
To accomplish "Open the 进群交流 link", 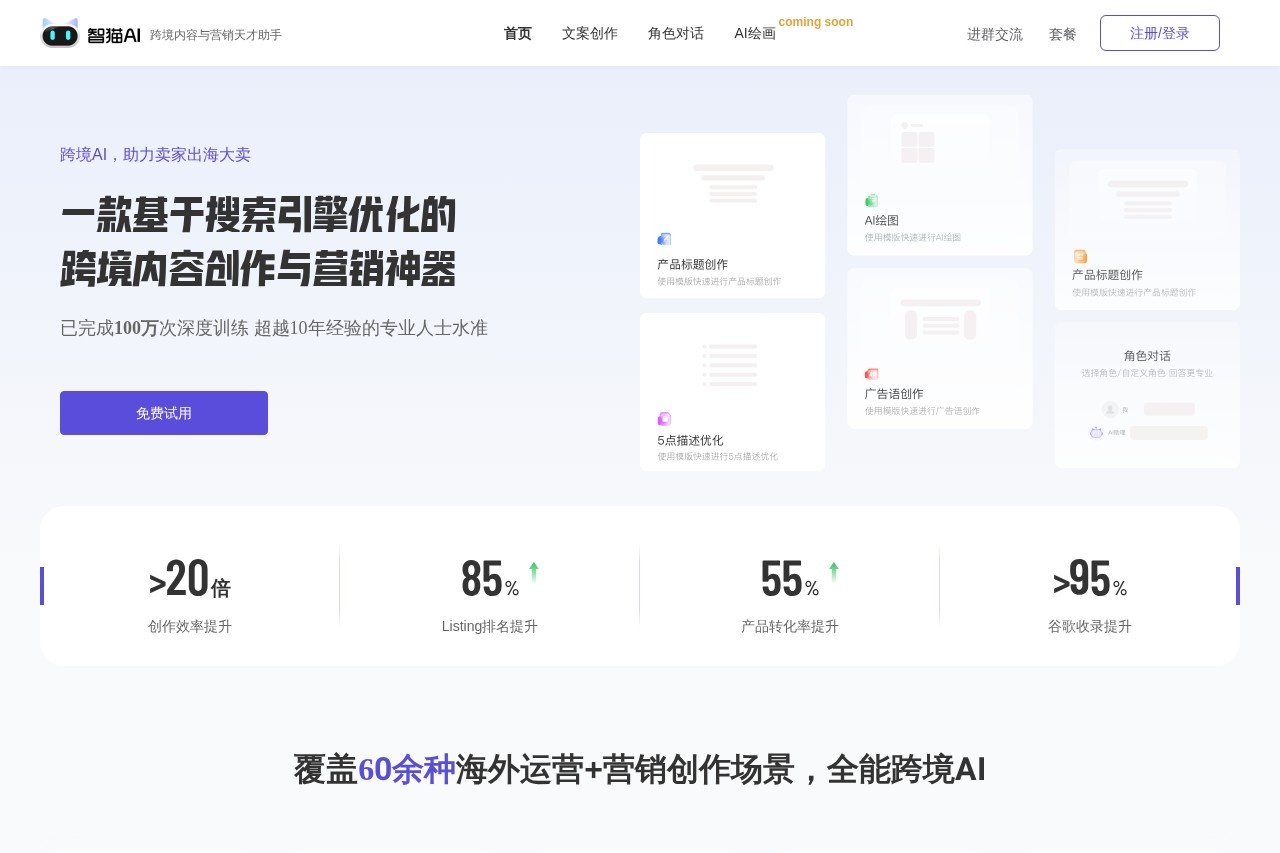I will (994, 34).
